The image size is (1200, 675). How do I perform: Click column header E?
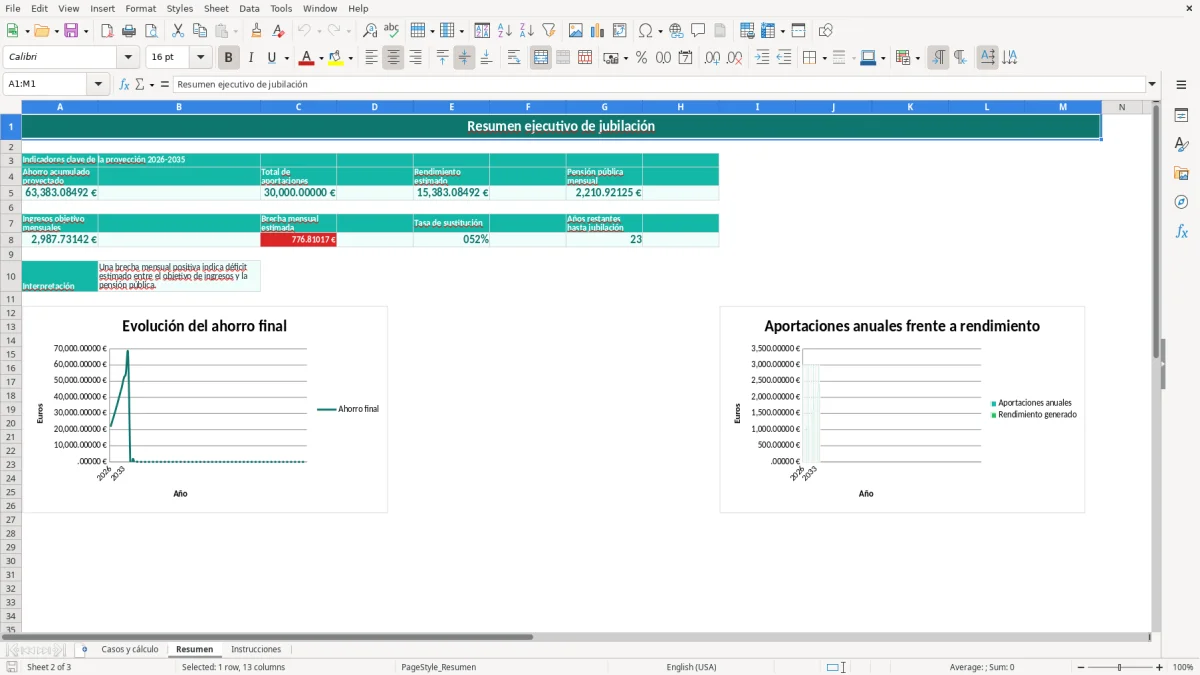pyautogui.click(x=451, y=107)
